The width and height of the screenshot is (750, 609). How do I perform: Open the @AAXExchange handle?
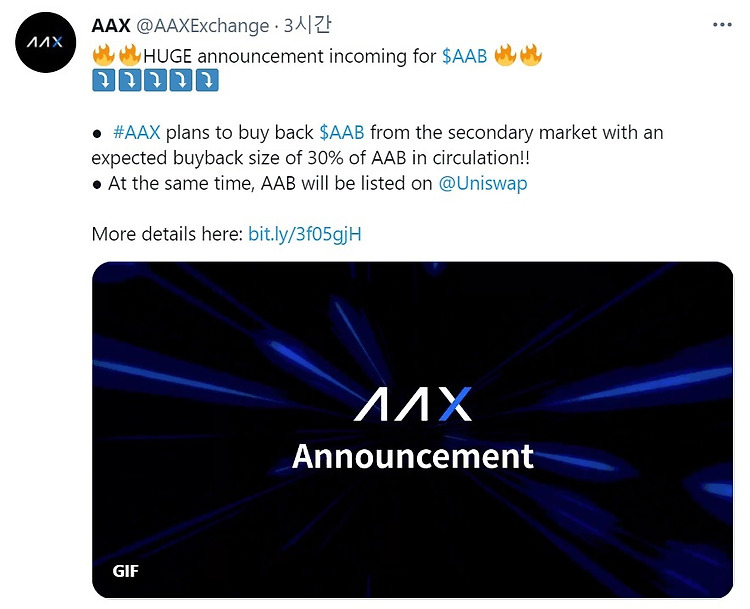point(202,26)
